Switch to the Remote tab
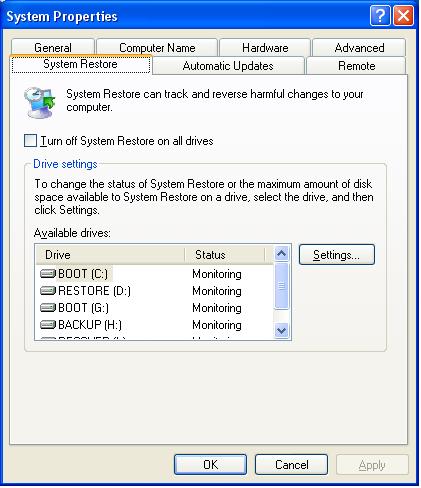Viewport: 421px width, 488px height. (356, 65)
